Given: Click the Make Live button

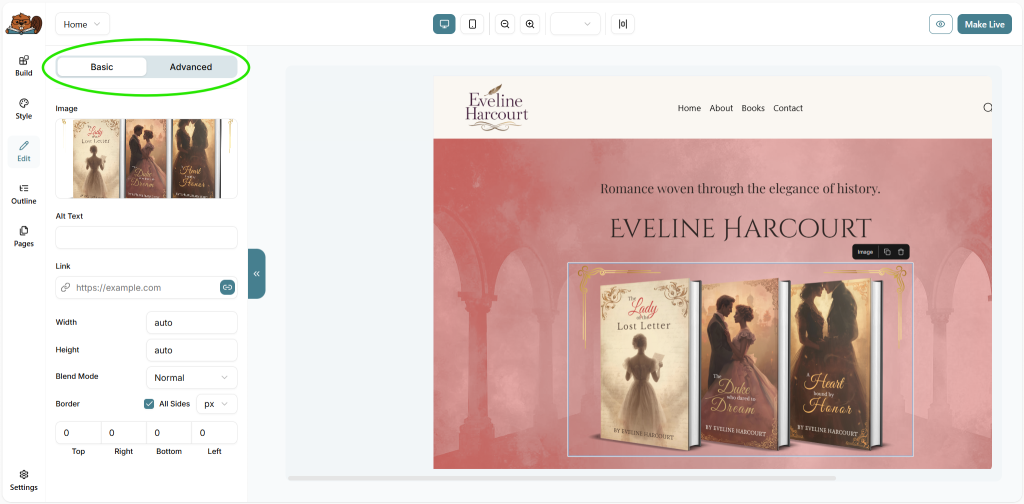Looking at the screenshot, I should pos(984,24).
